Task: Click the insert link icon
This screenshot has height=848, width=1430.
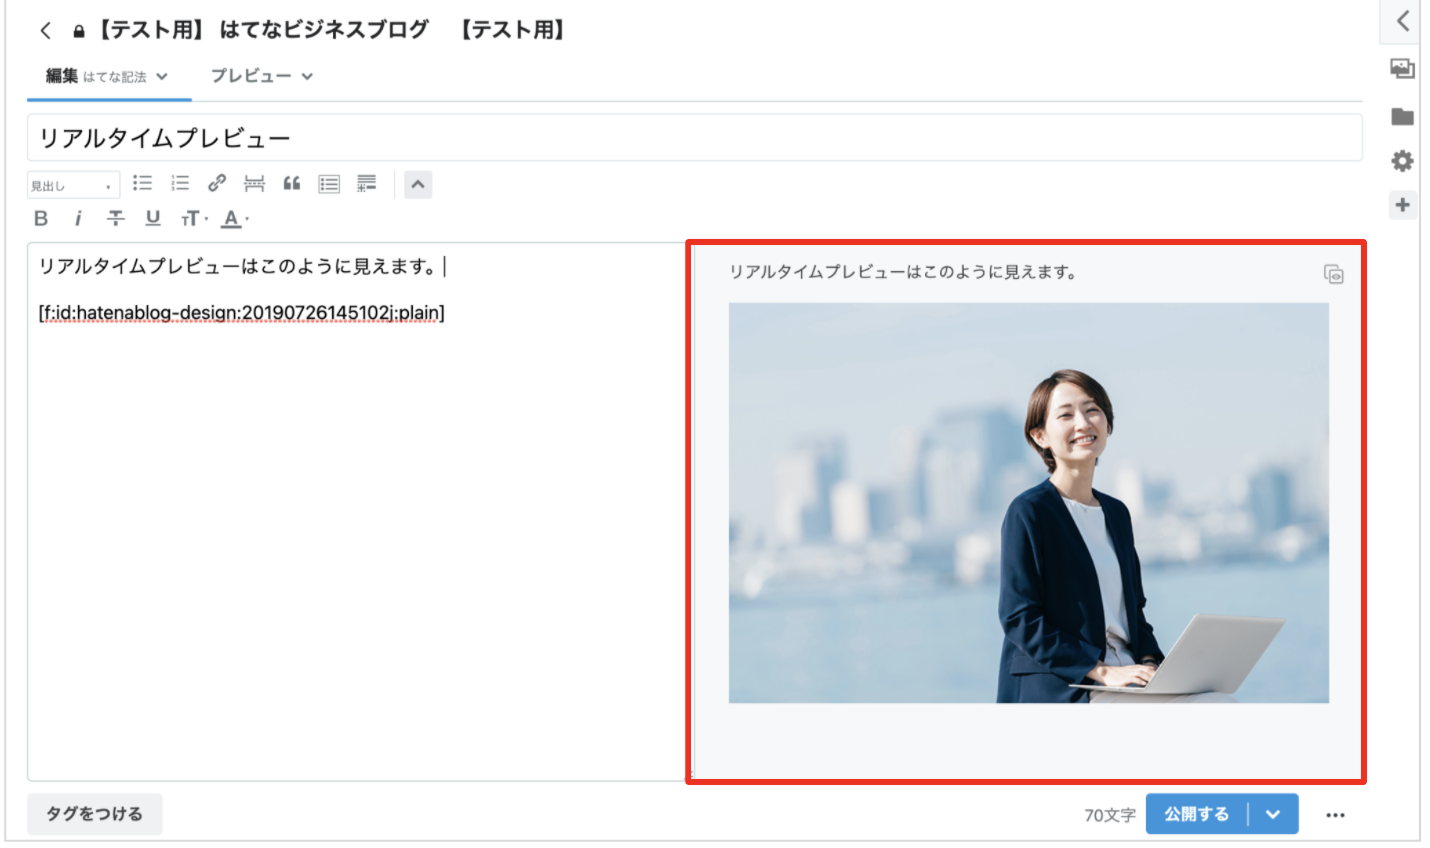Action: [217, 183]
